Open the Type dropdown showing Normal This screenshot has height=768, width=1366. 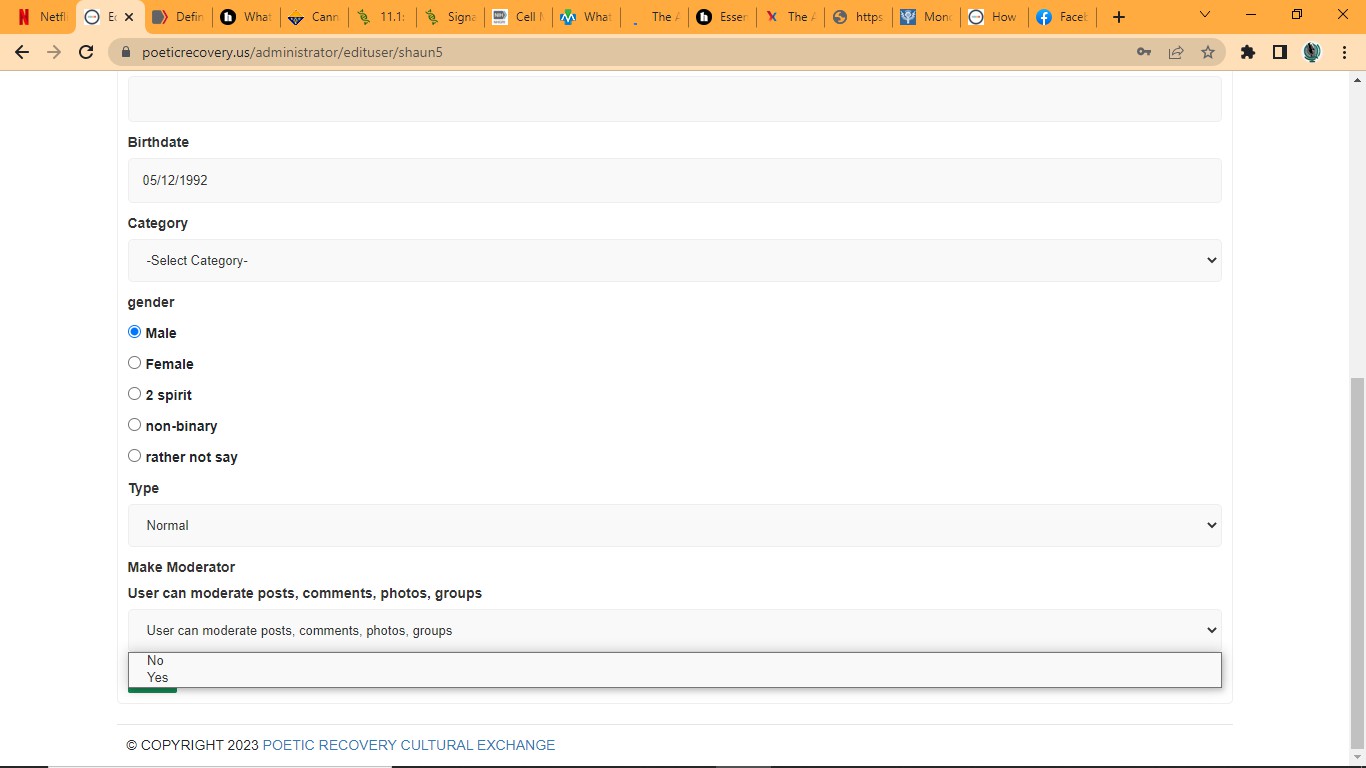click(x=674, y=525)
